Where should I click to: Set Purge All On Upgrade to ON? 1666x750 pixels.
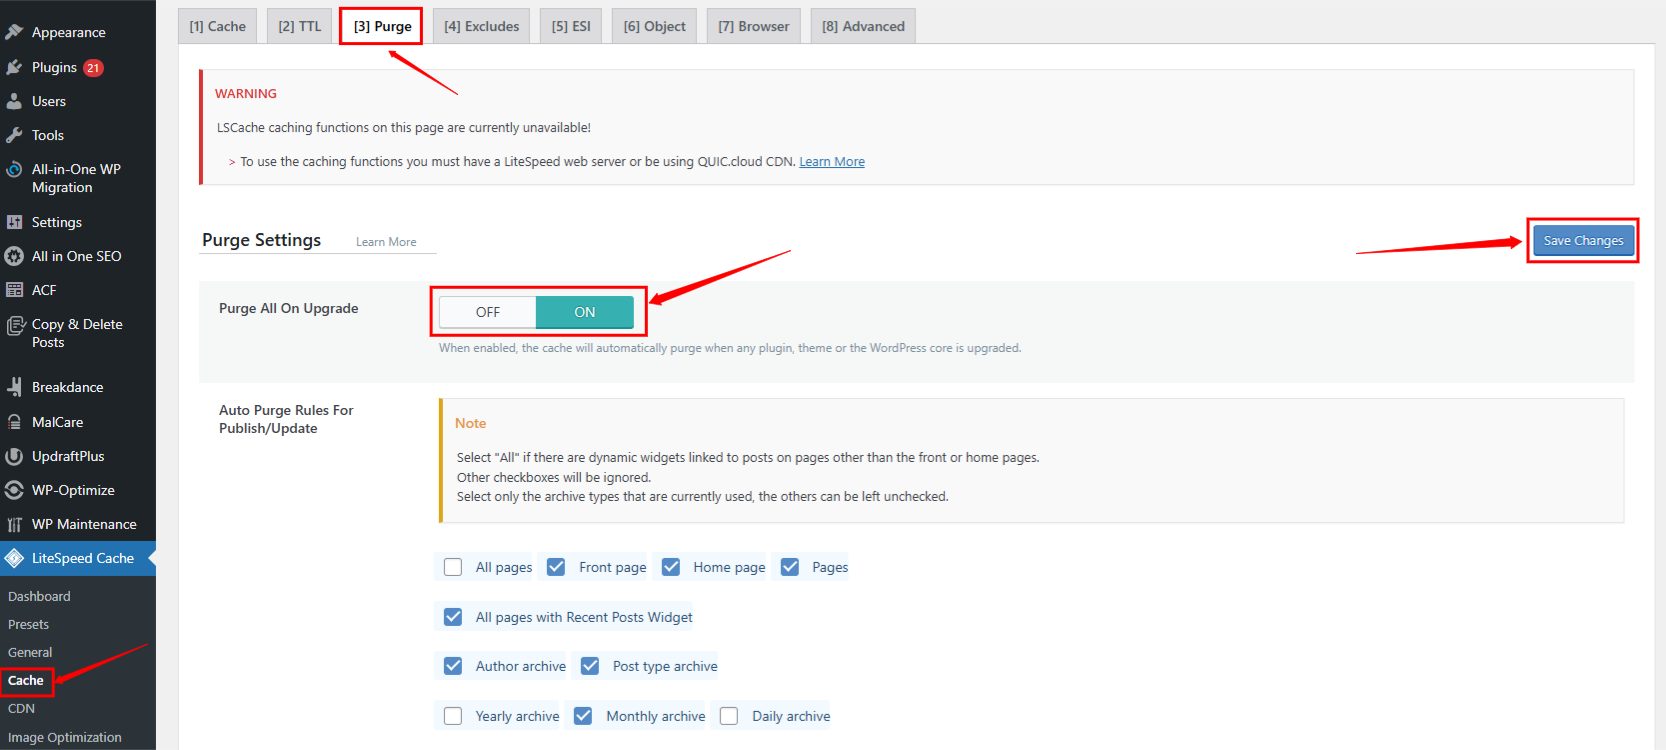585,312
